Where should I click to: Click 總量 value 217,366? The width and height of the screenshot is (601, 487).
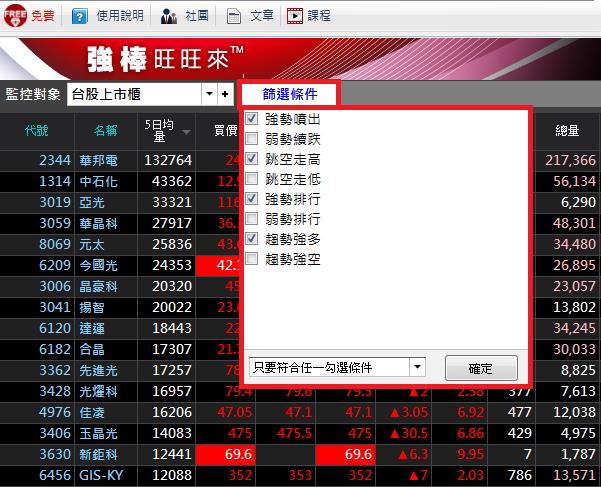pos(570,160)
